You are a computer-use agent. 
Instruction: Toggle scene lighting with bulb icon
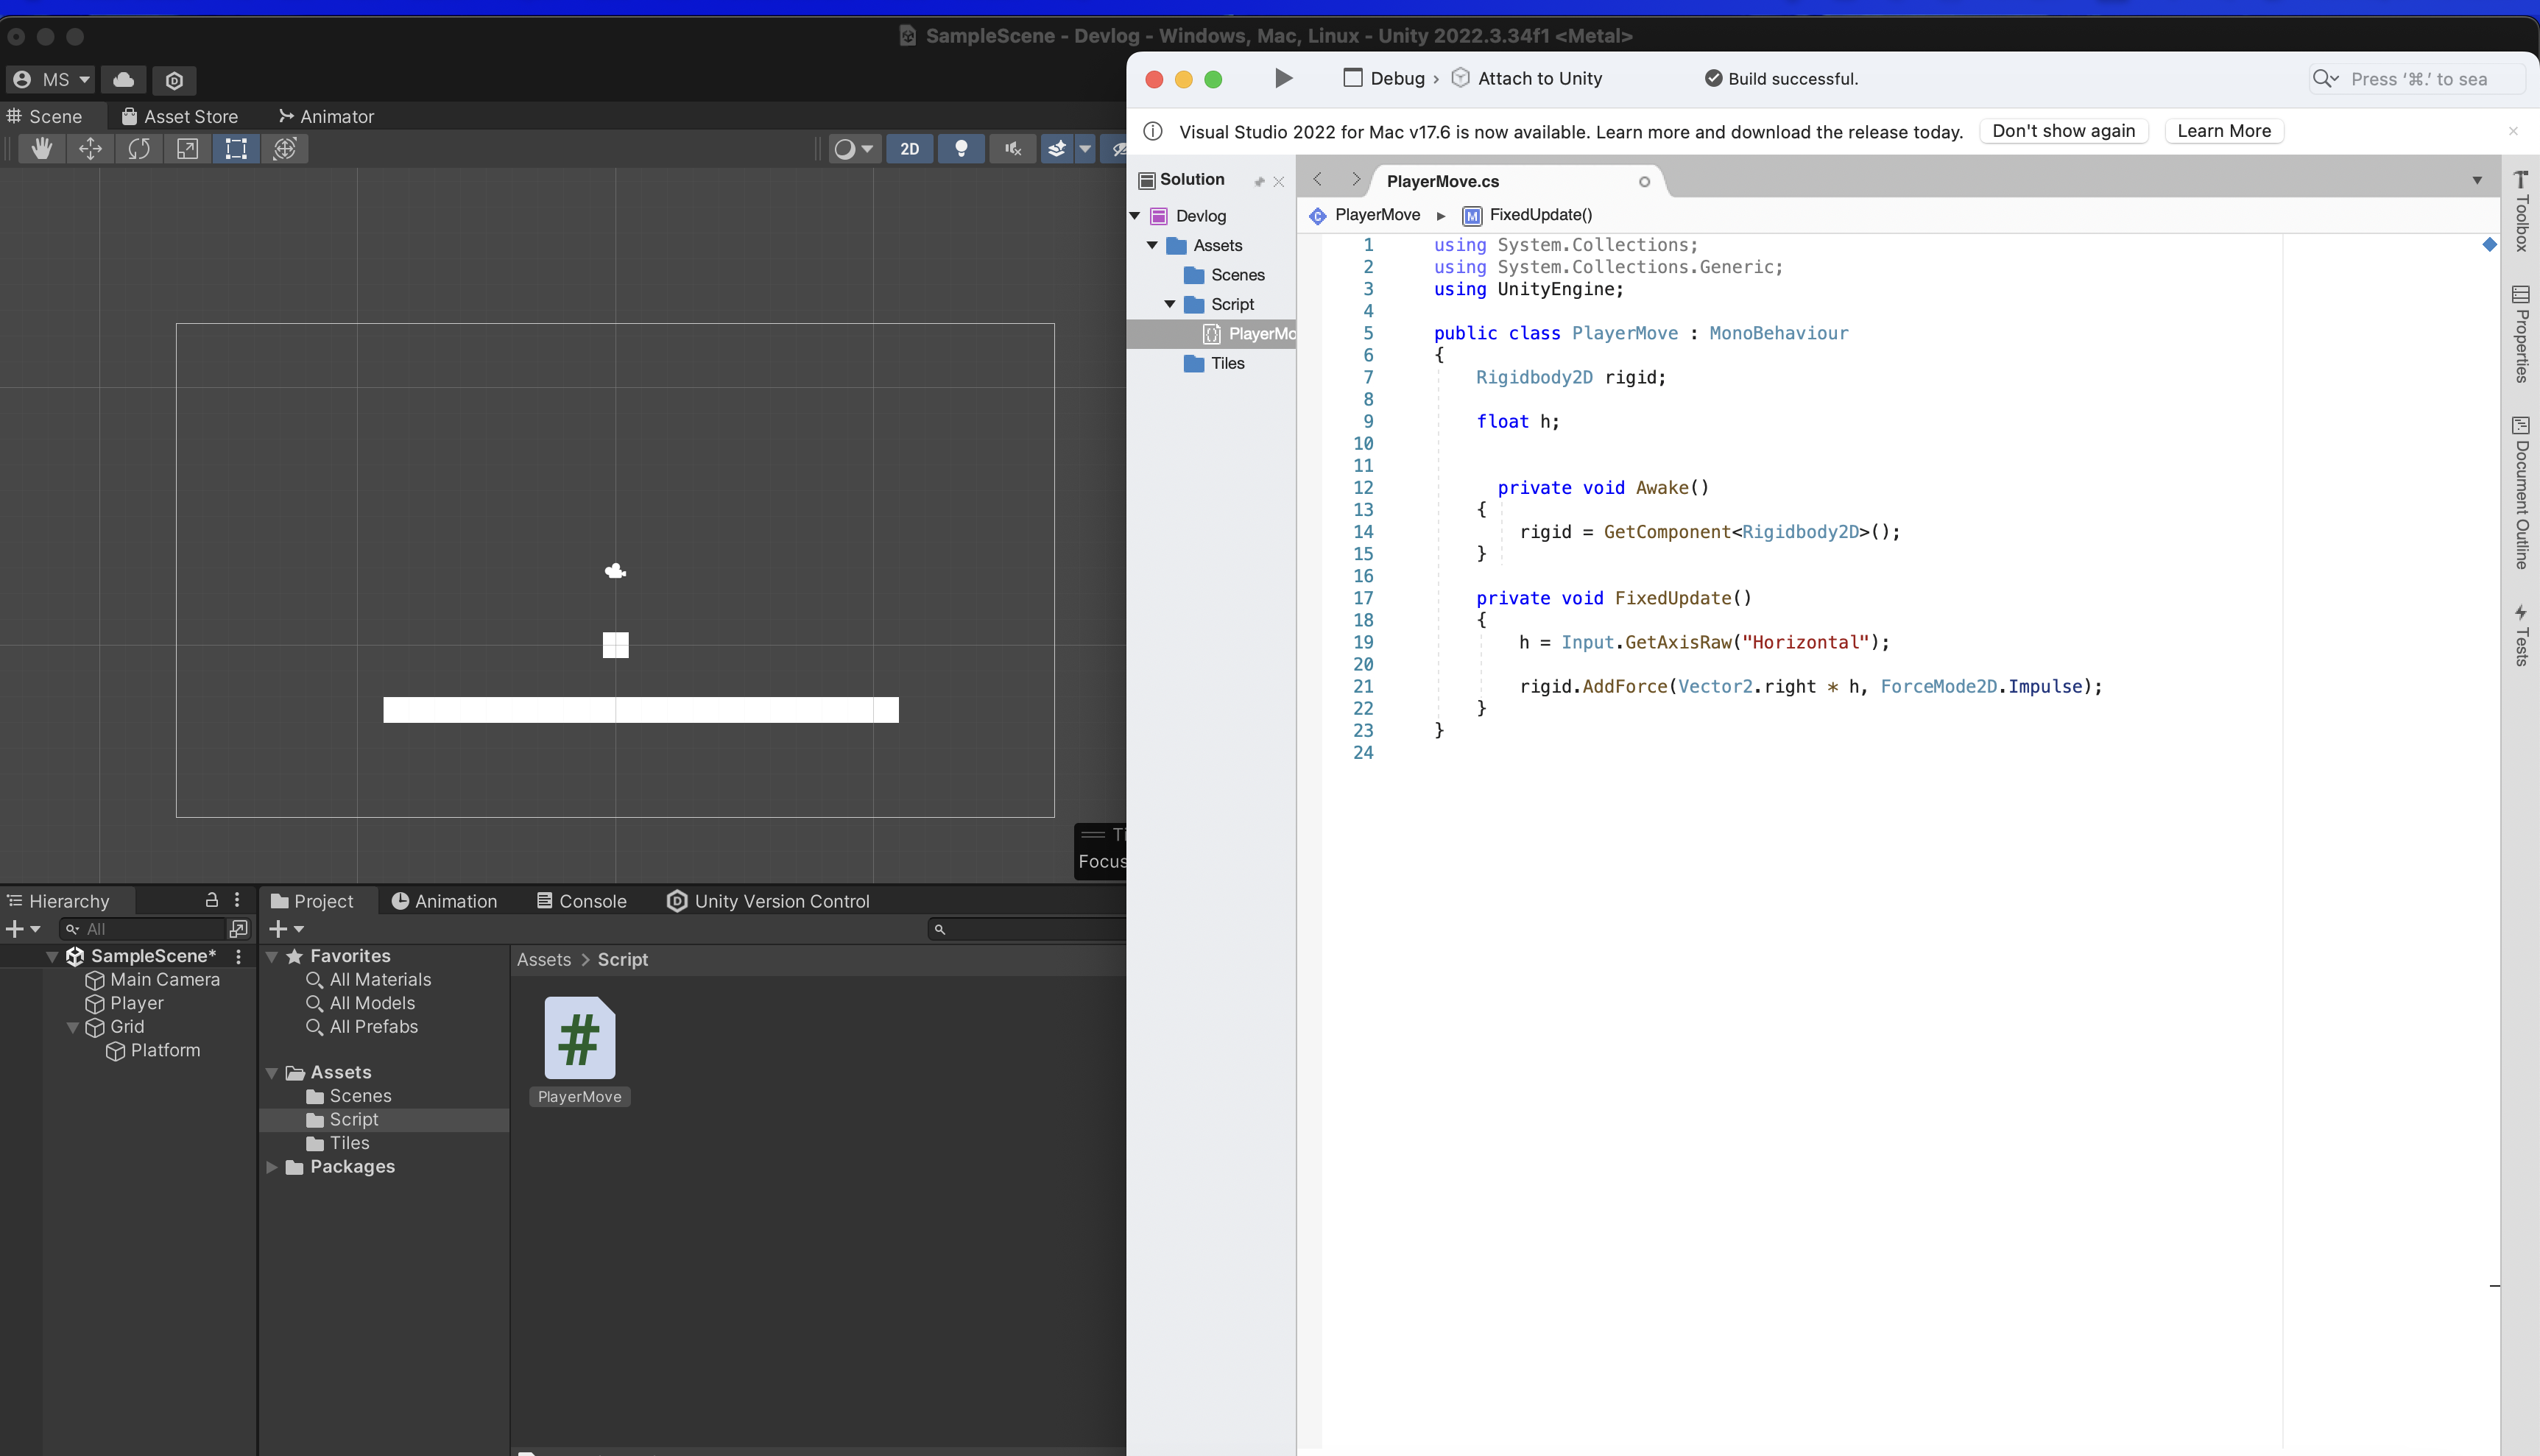[x=961, y=149]
